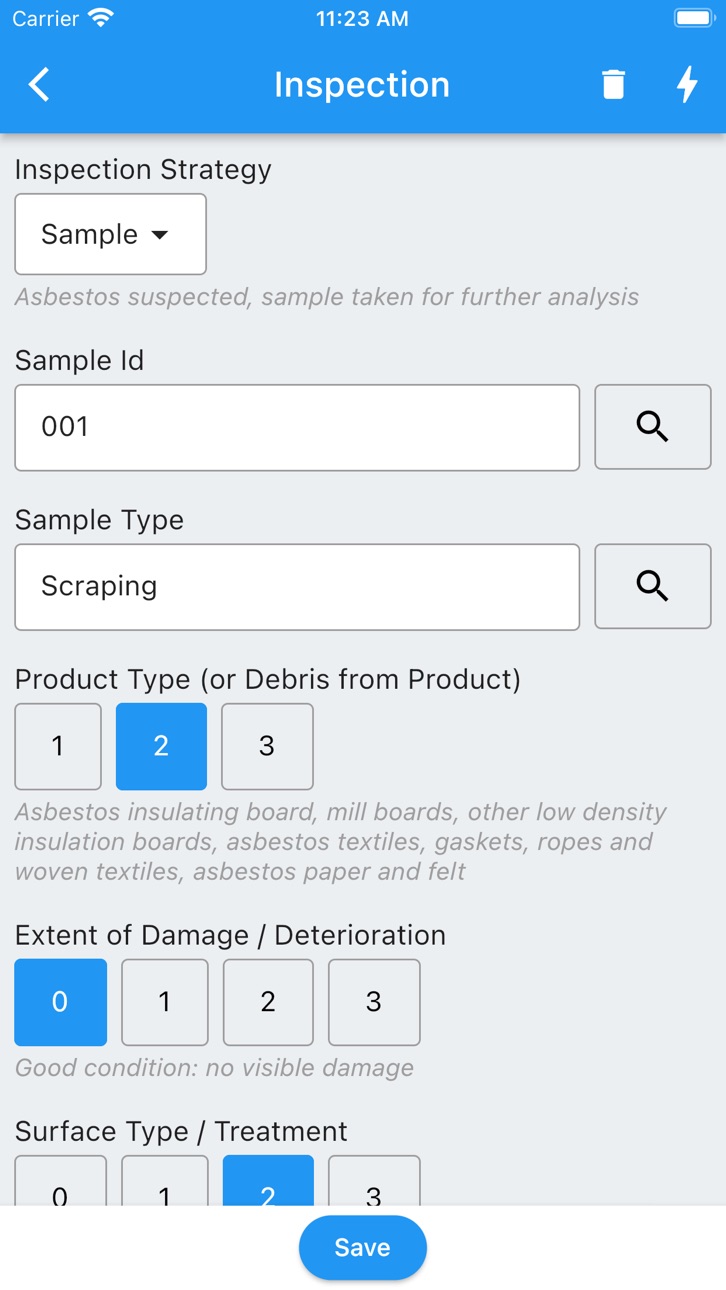Viewport: 726px width, 1290px height.
Task: Tap the lightning bolt quick action icon
Action: 687,85
